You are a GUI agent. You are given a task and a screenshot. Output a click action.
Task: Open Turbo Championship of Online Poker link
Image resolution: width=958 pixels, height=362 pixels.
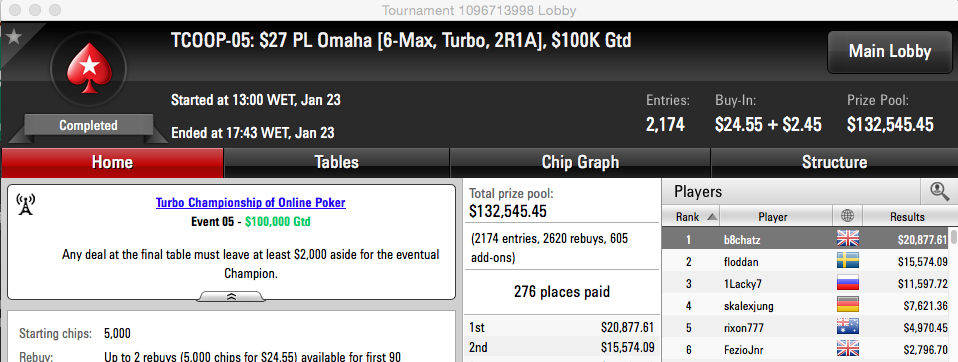tap(250, 203)
